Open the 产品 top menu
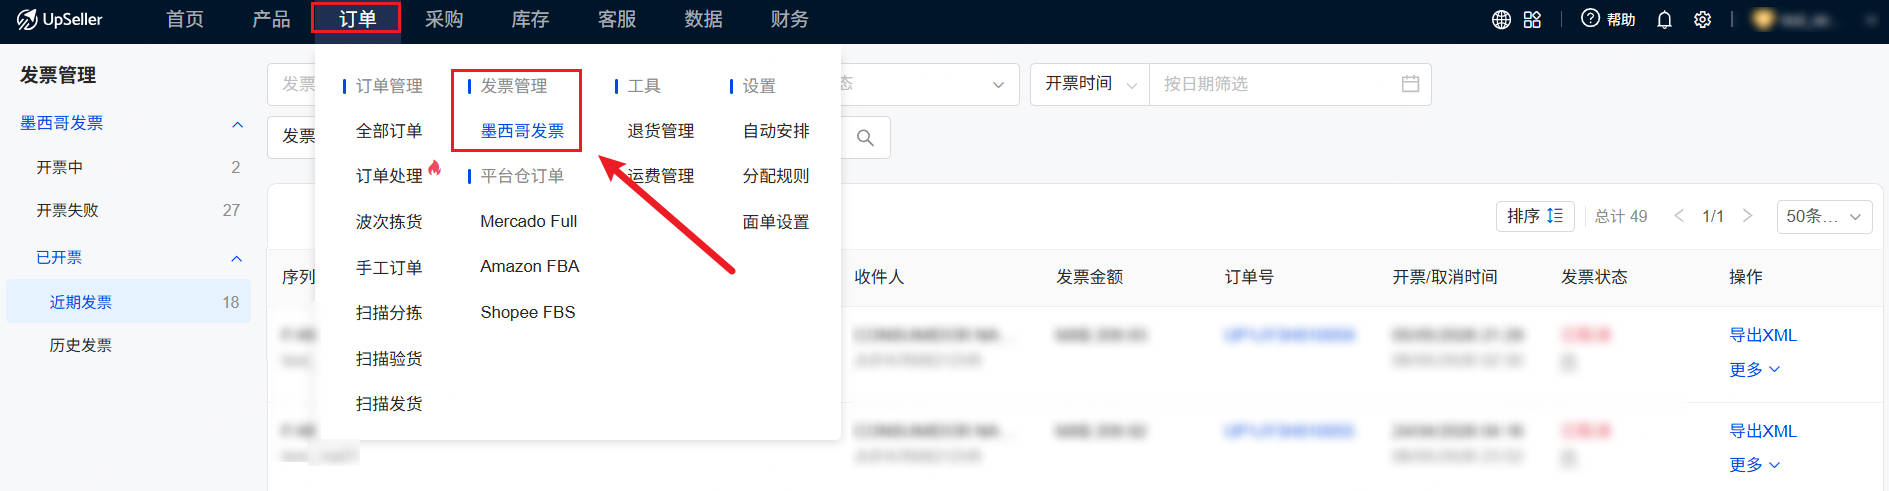This screenshot has height=491, width=1889. click(271, 19)
